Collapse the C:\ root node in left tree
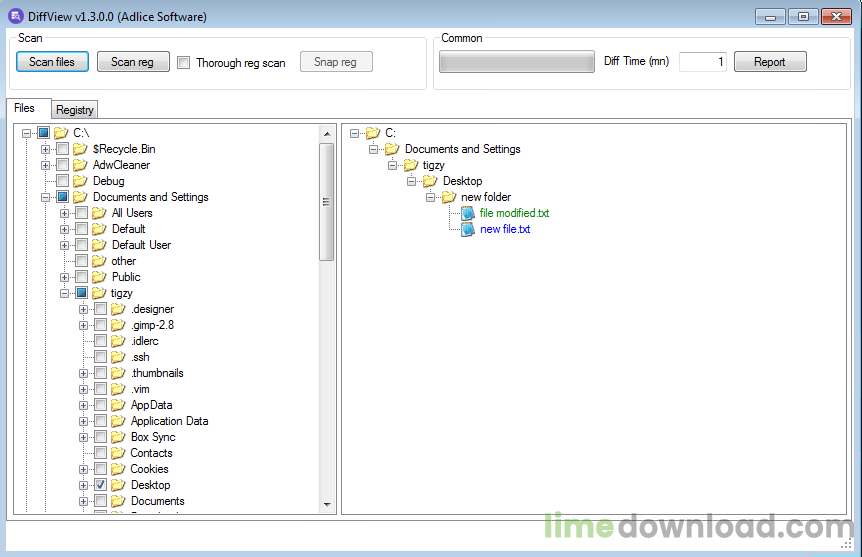 [26, 133]
